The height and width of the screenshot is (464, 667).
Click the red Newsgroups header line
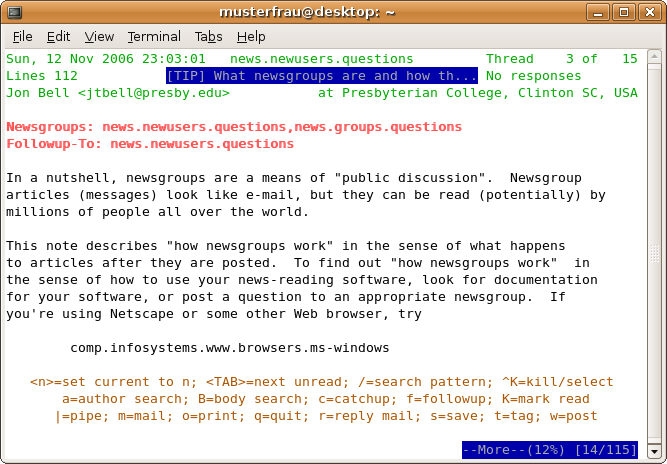[x=234, y=127]
